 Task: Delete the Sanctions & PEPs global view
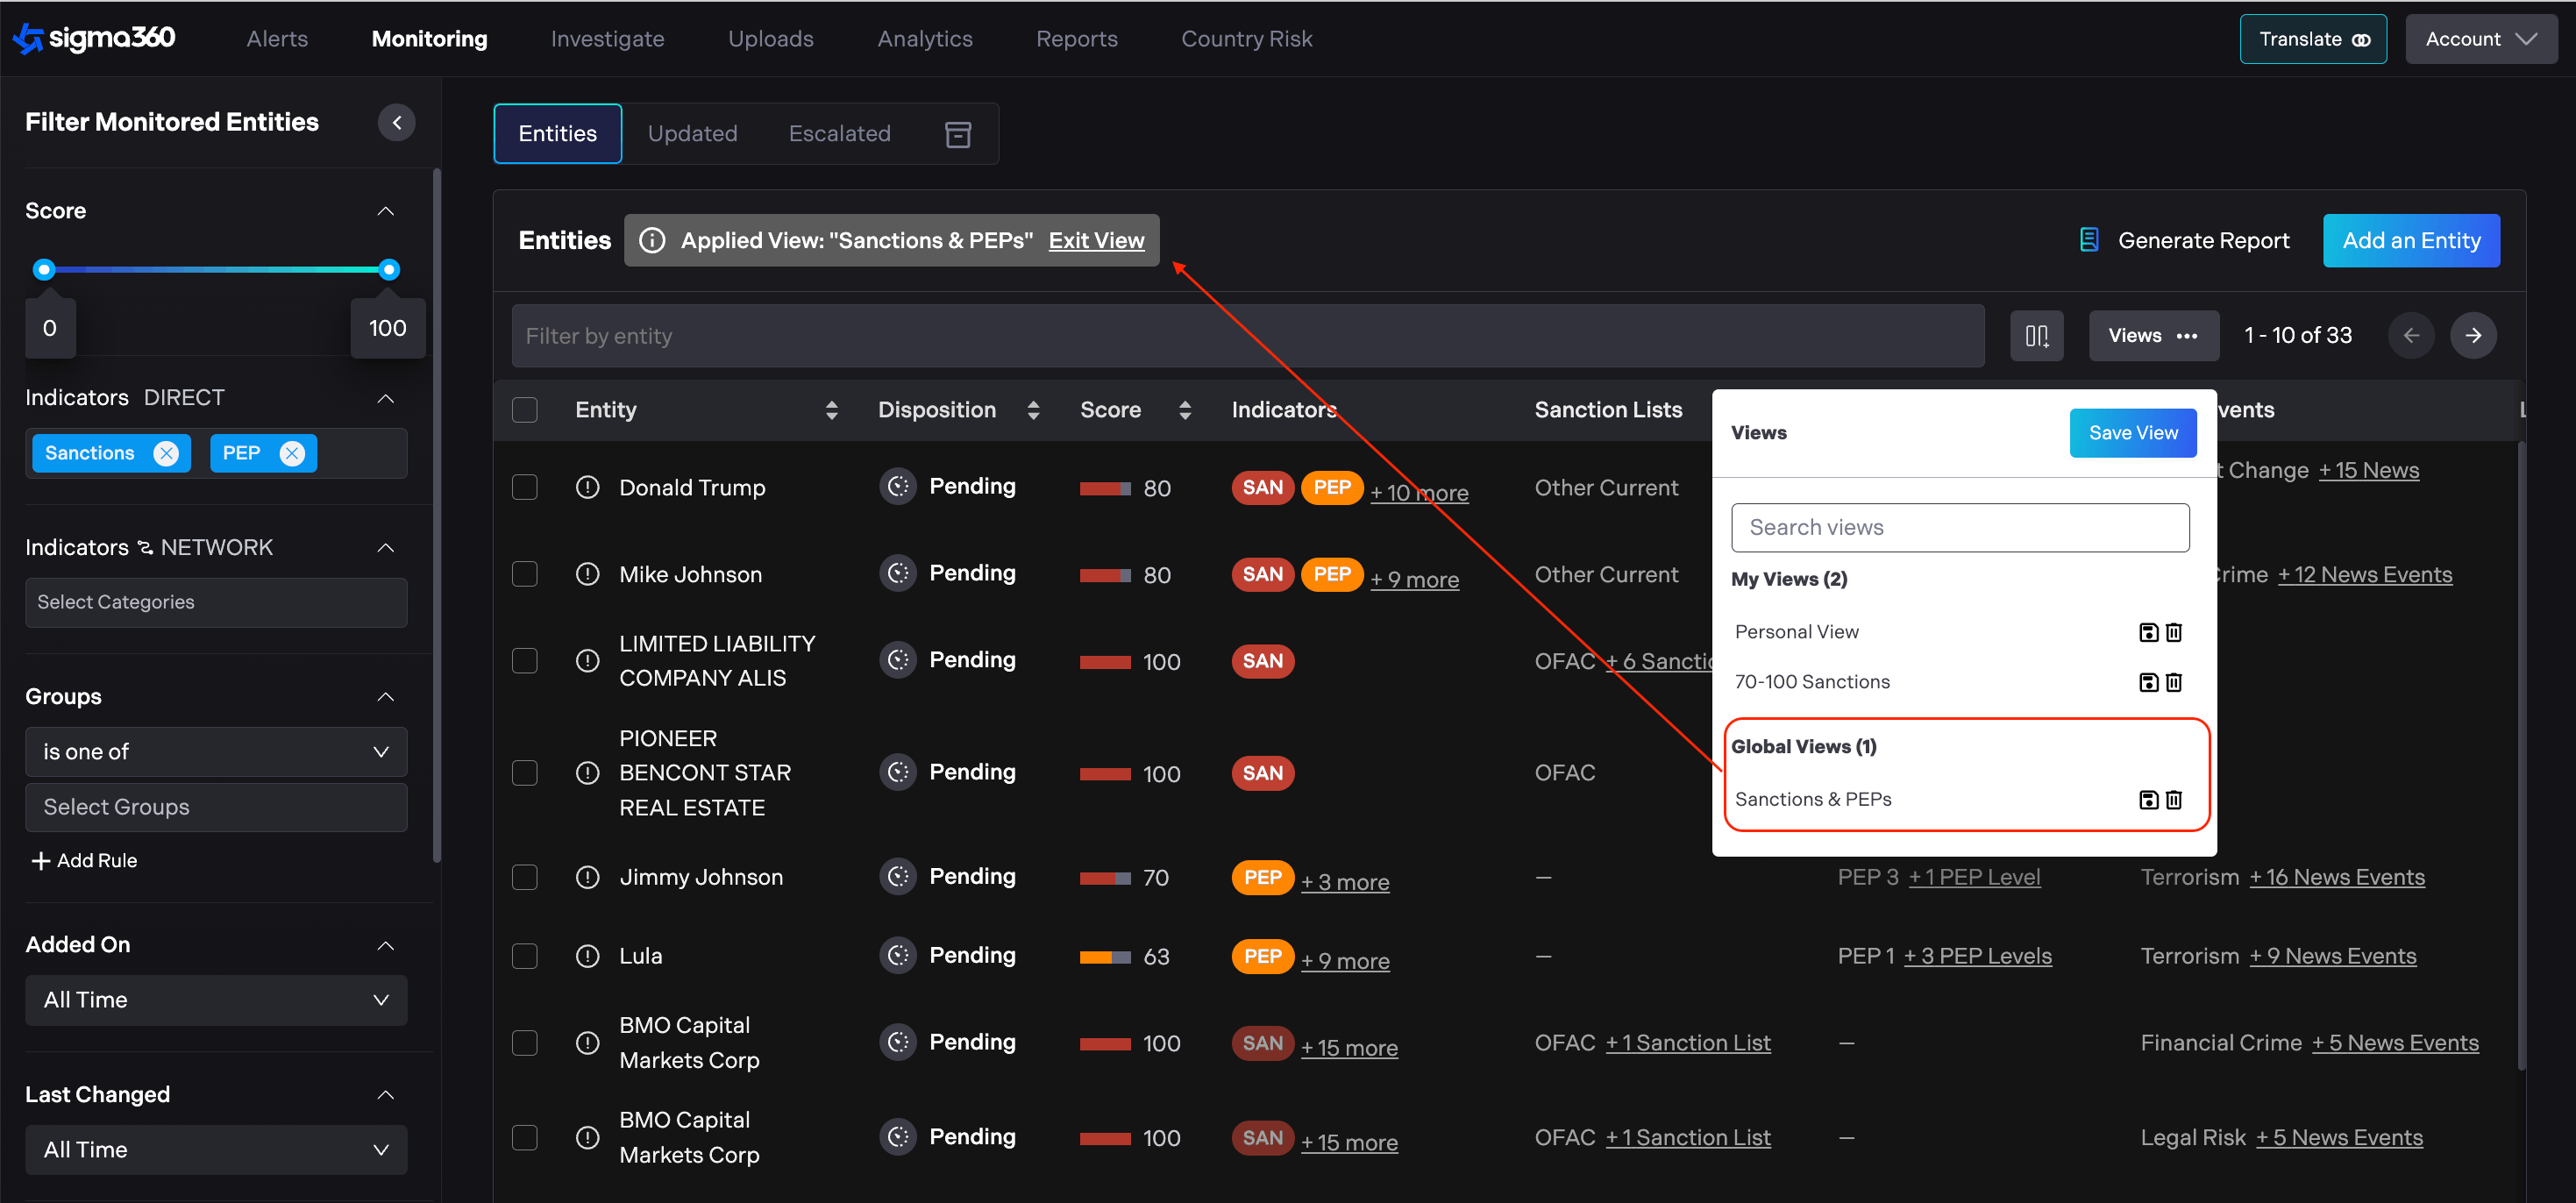coord(2173,799)
